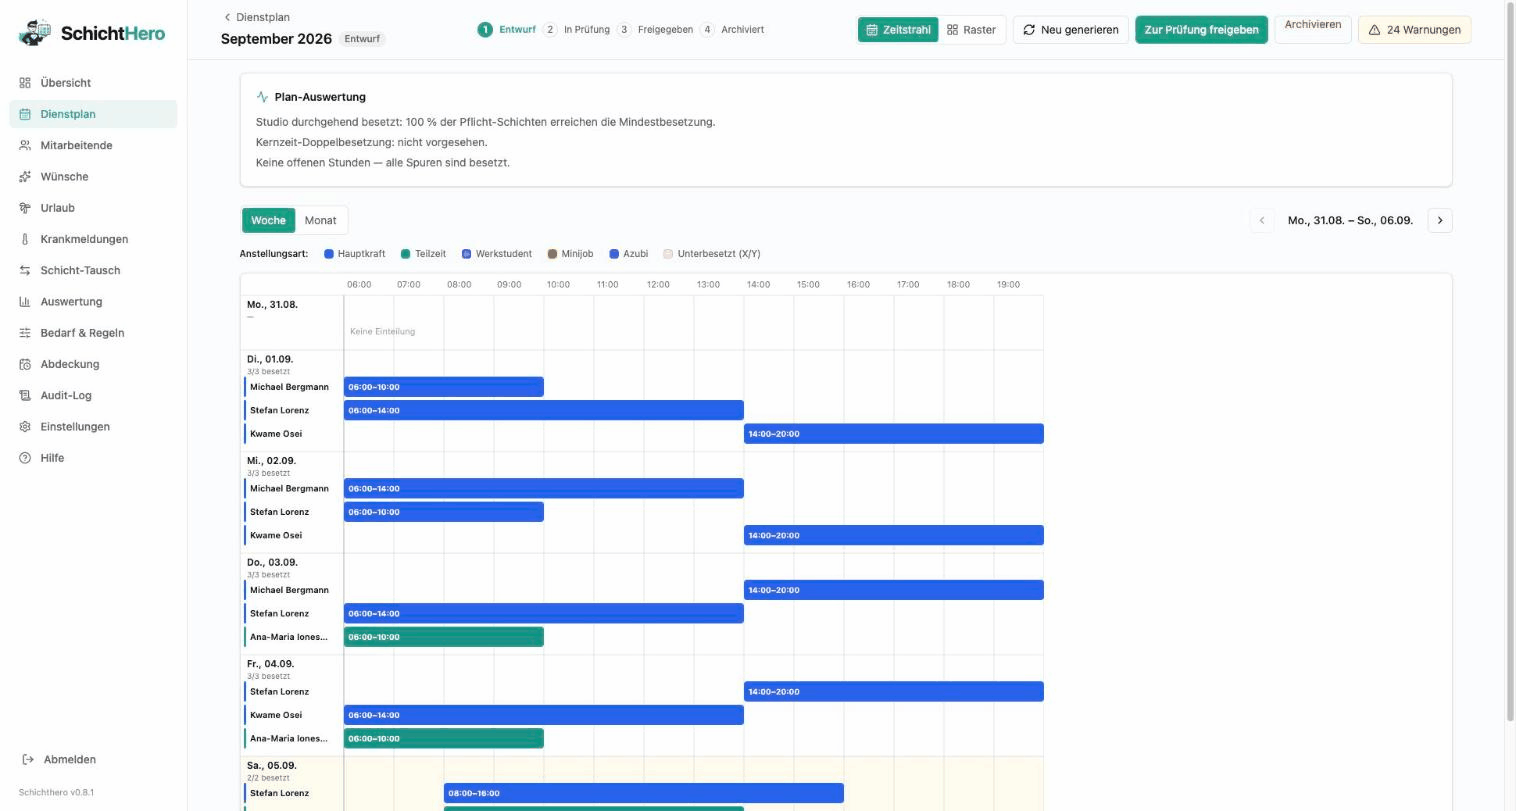Click Kwame Osei's 14:00–20:00 shift on Di., 01.09.
The height and width of the screenshot is (811, 1516).
pyautogui.click(x=894, y=434)
